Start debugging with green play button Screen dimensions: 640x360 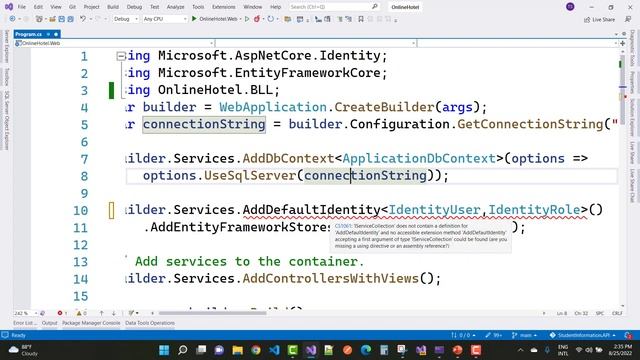(194, 19)
